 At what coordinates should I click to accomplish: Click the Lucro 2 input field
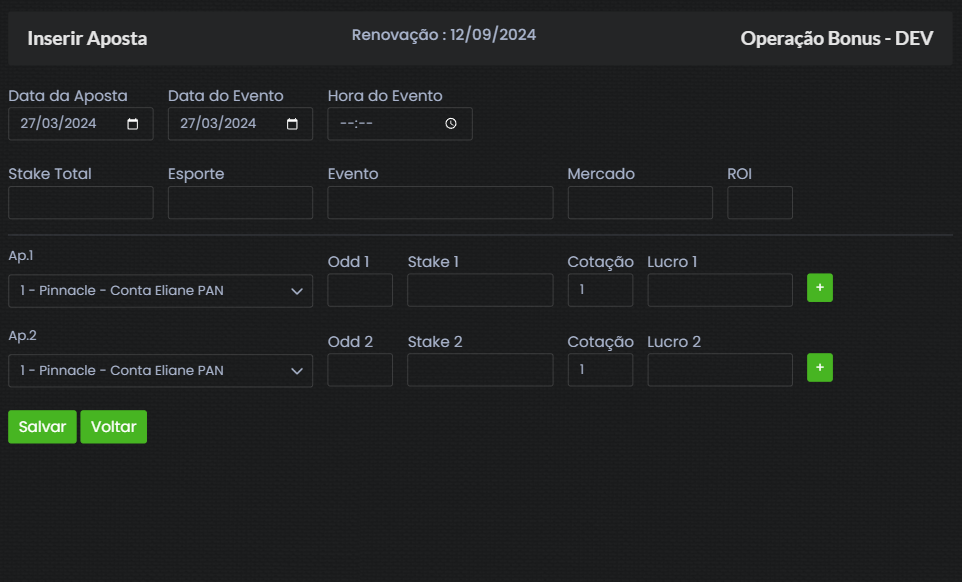click(x=720, y=370)
